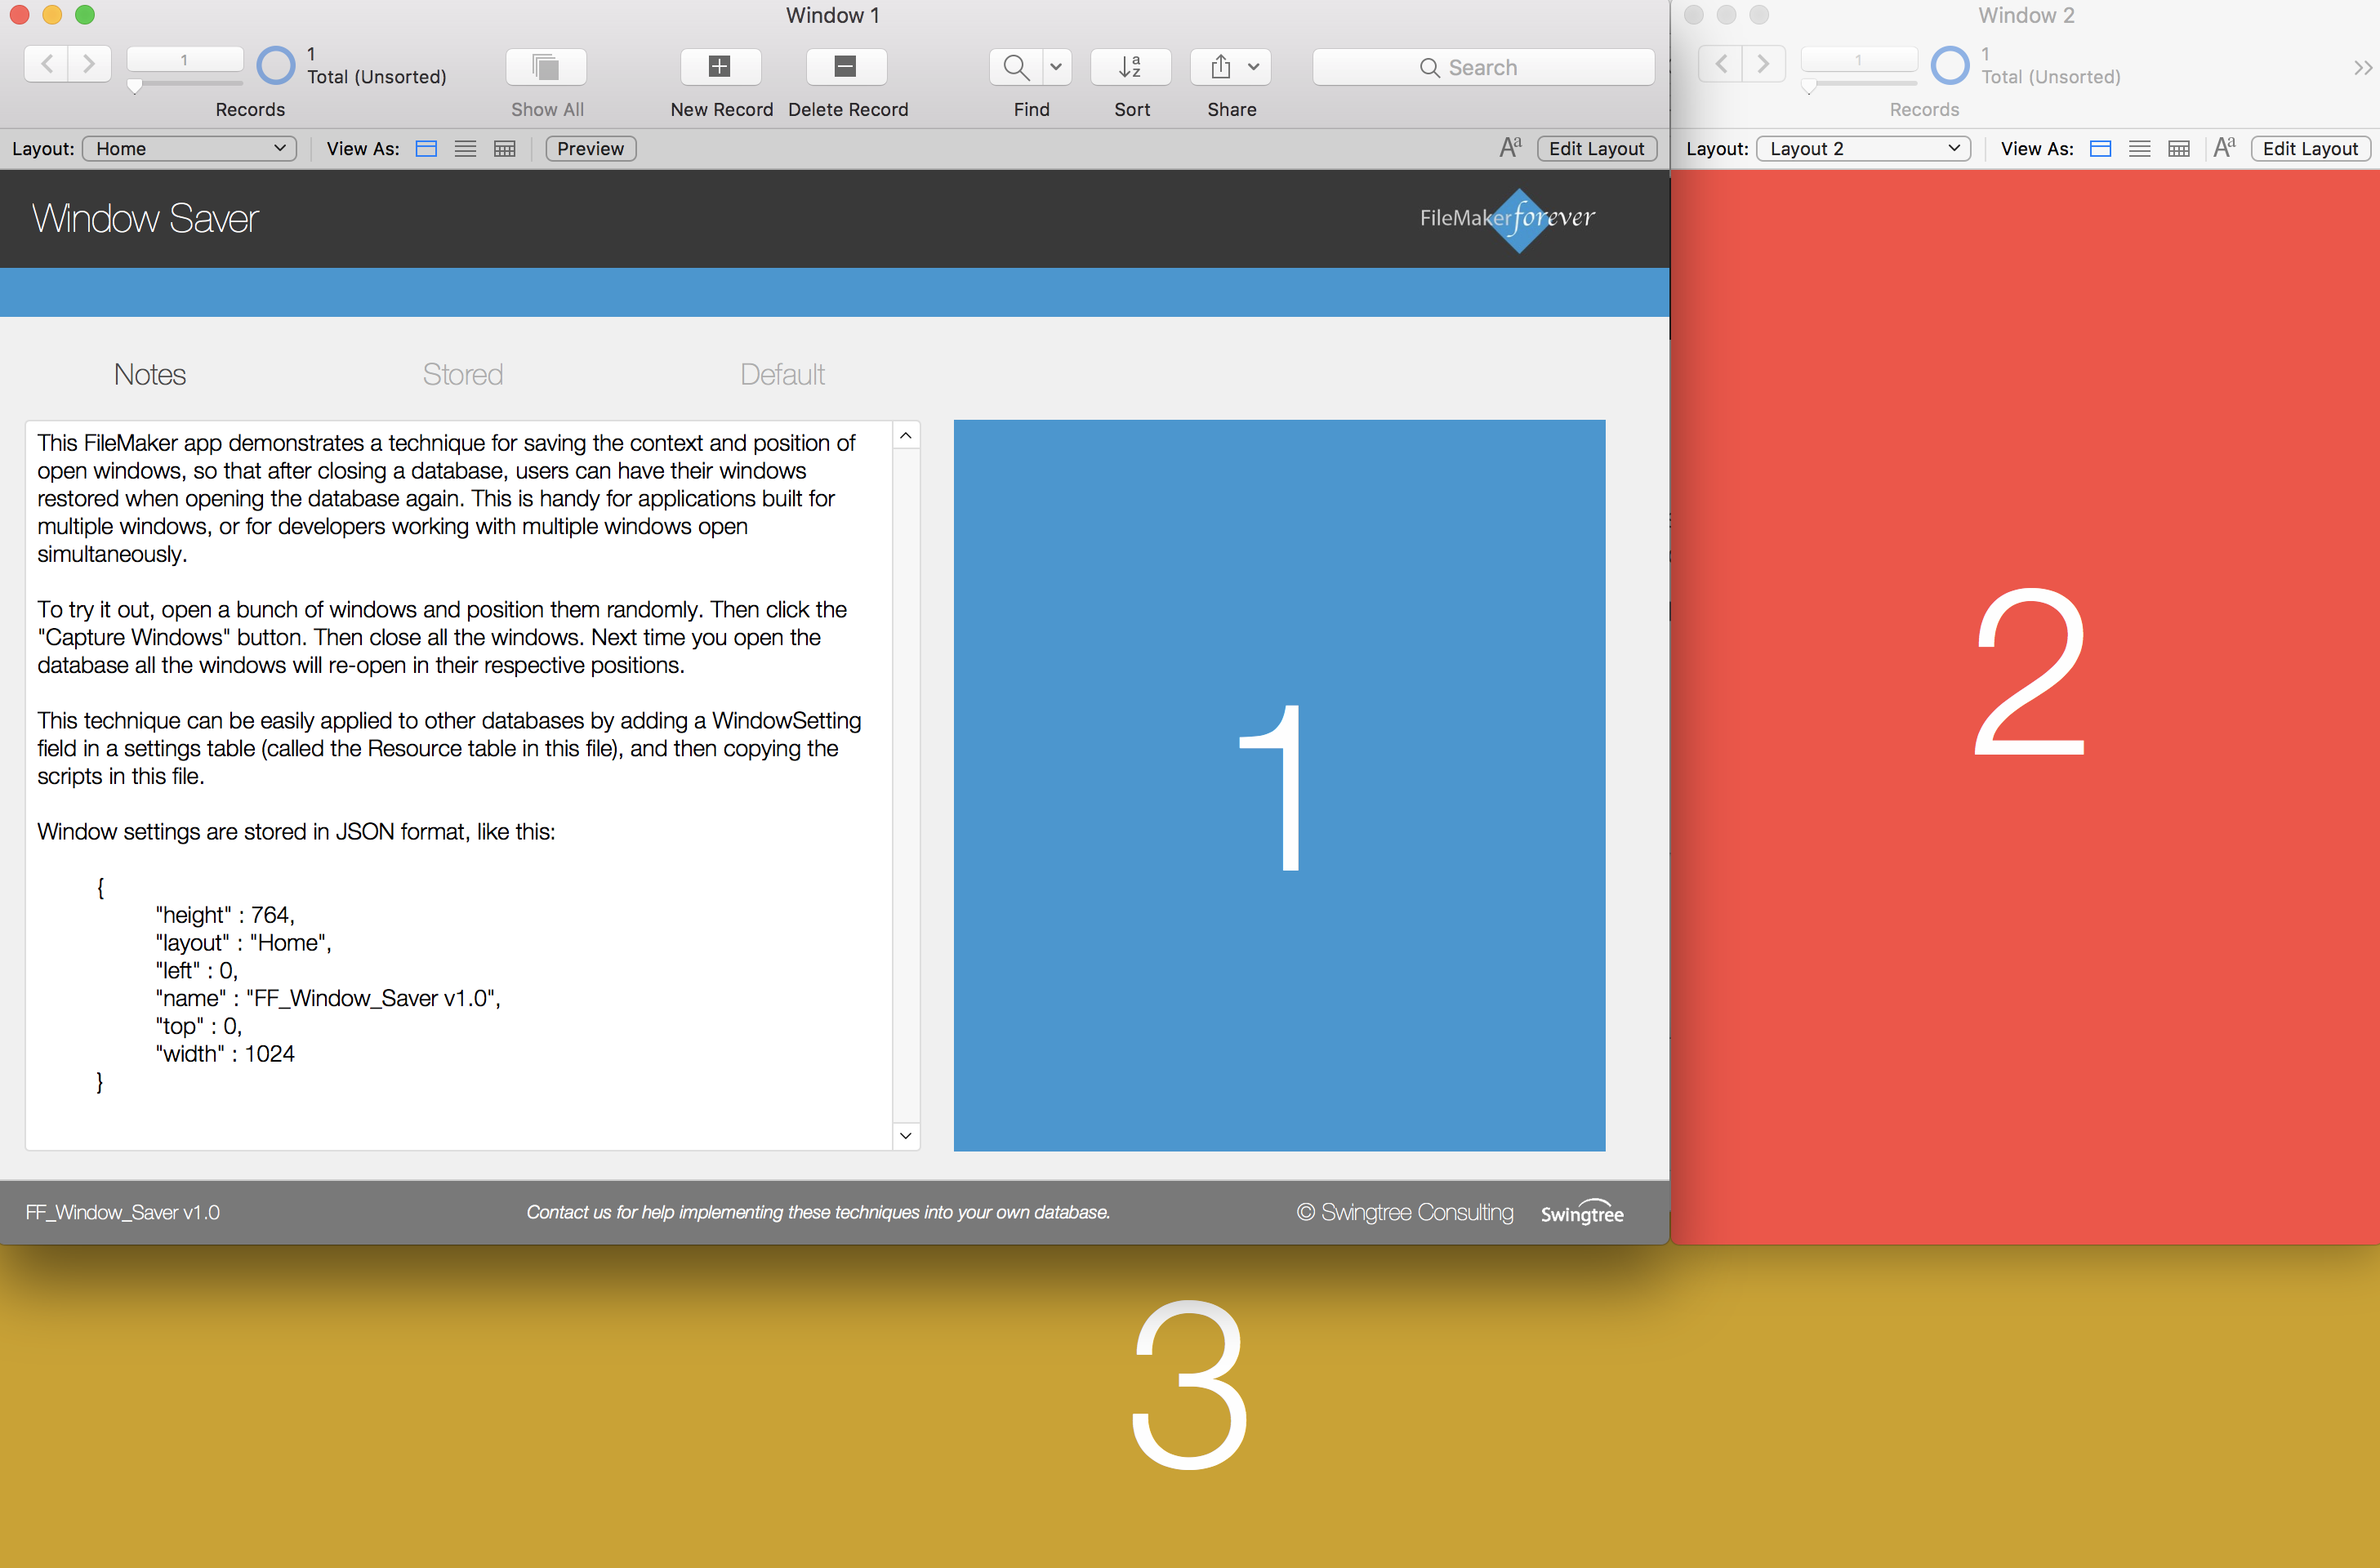The image size is (2380, 1568).
Task: Go to previous record in Window 2
Action: [1721, 65]
